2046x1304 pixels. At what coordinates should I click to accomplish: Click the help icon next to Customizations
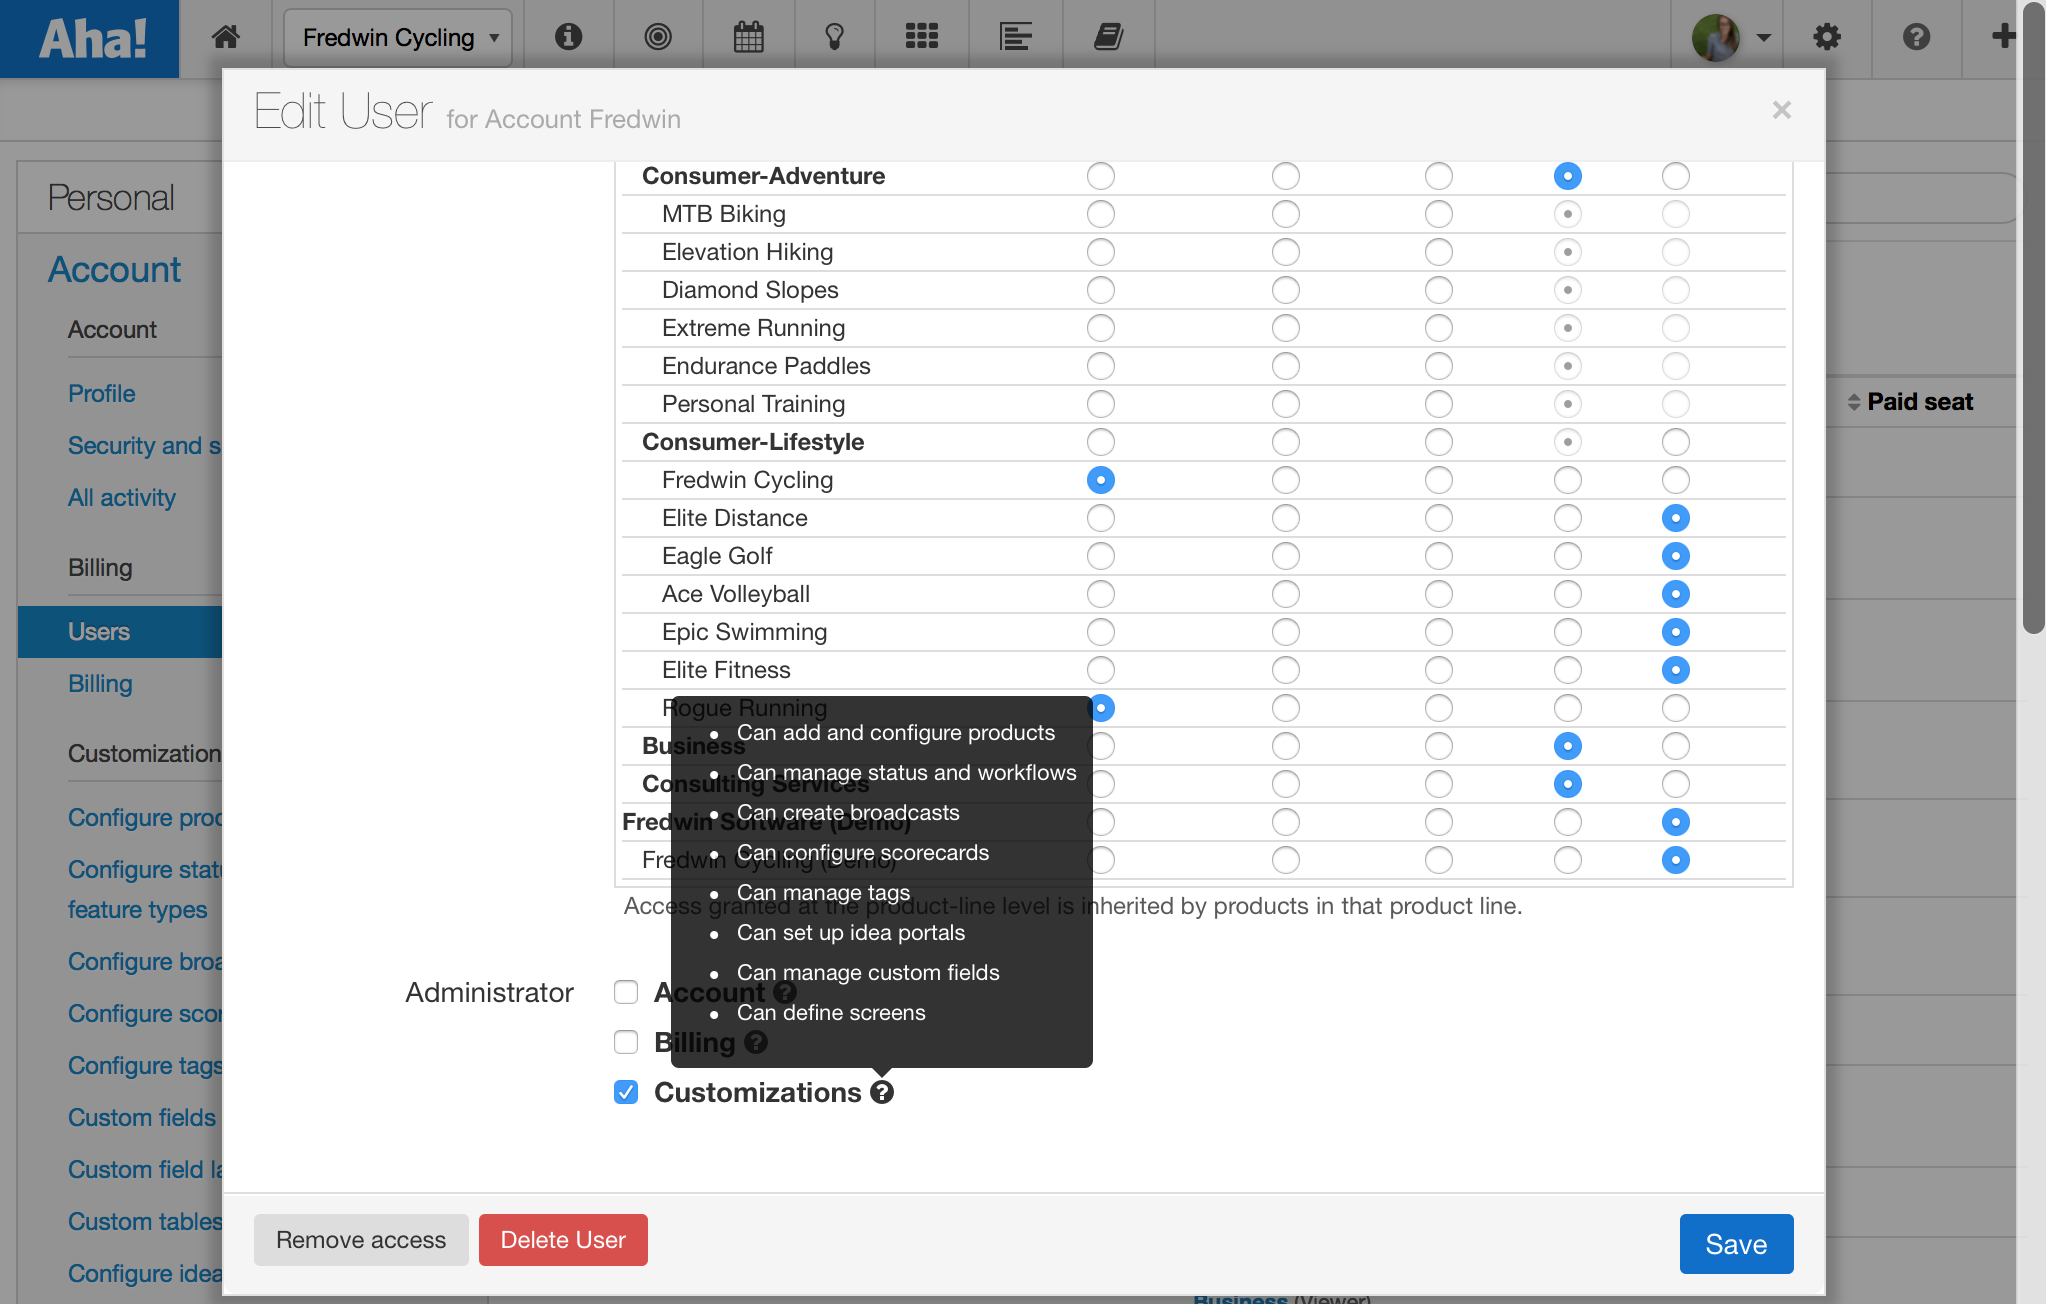tap(881, 1092)
